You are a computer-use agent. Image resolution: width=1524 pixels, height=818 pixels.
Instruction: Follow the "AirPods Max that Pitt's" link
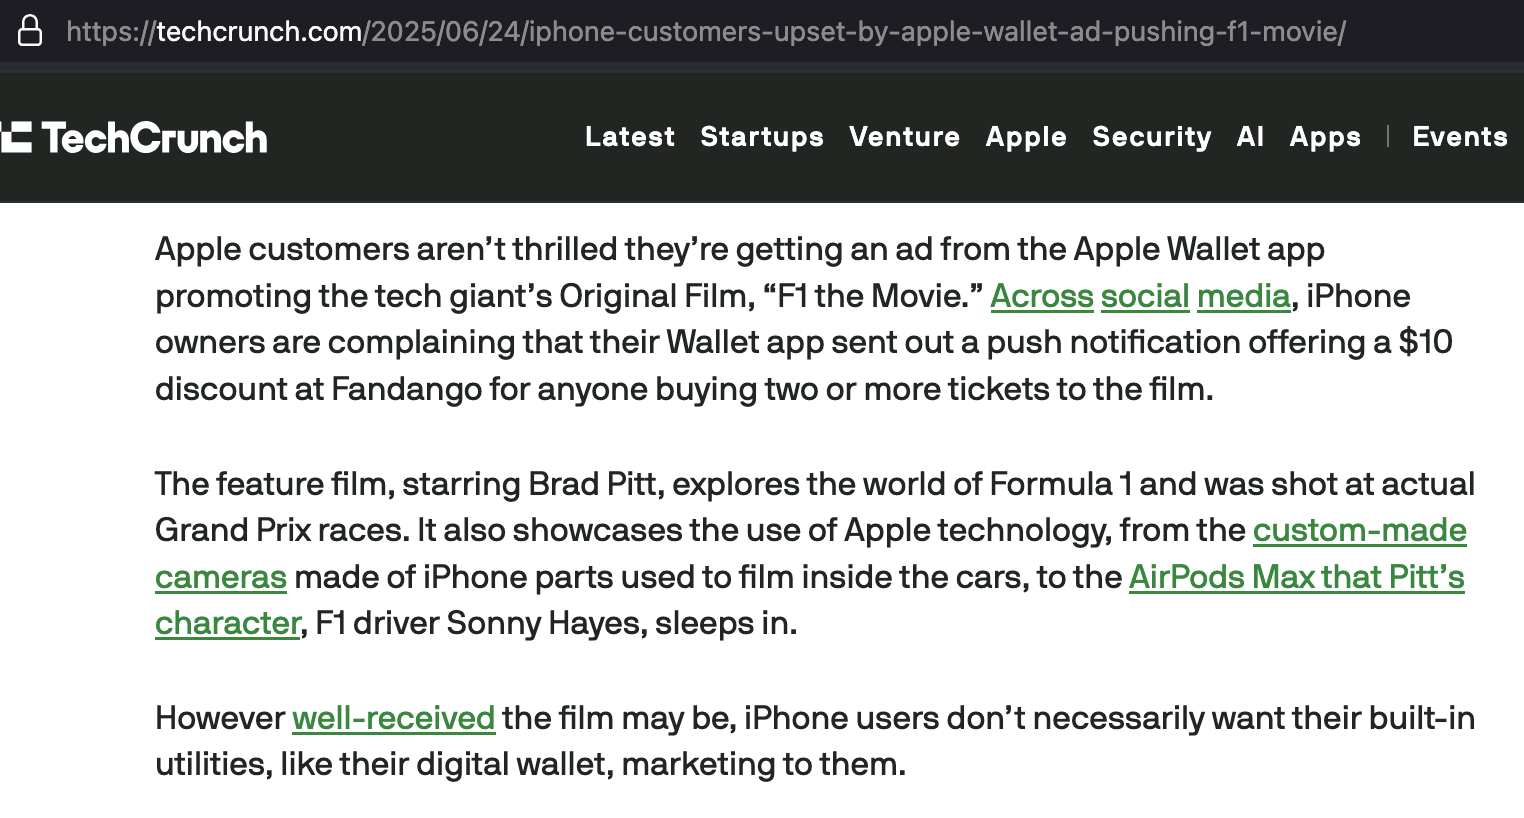click(x=1296, y=578)
